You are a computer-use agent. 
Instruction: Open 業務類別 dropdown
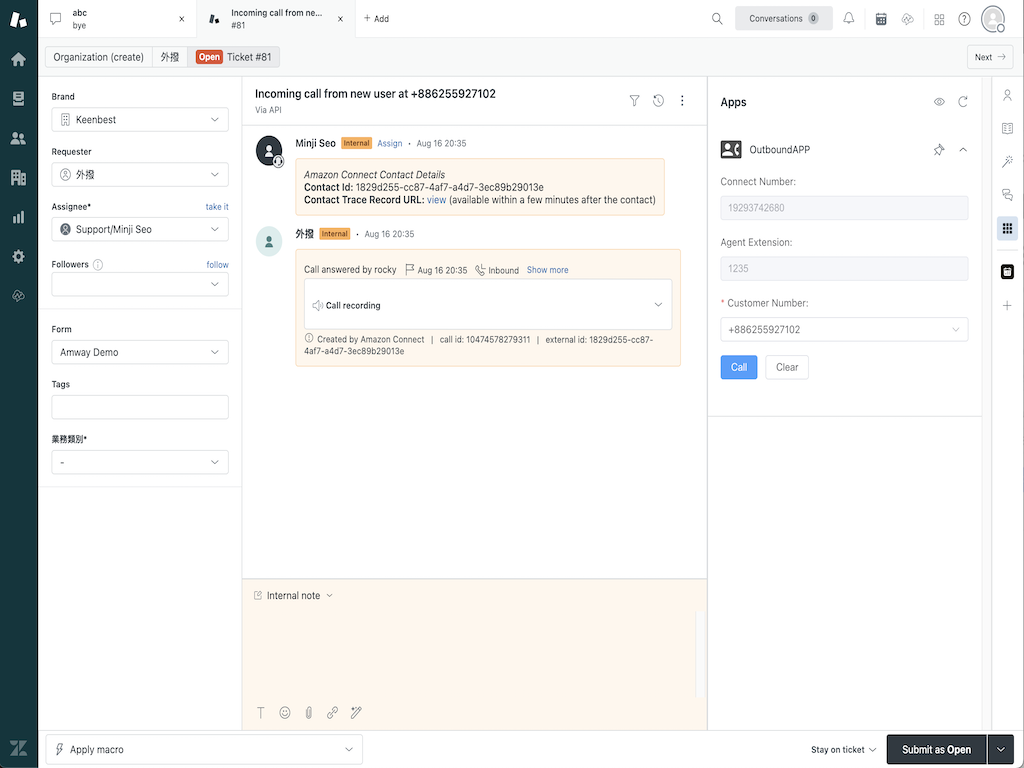tap(140, 462)
